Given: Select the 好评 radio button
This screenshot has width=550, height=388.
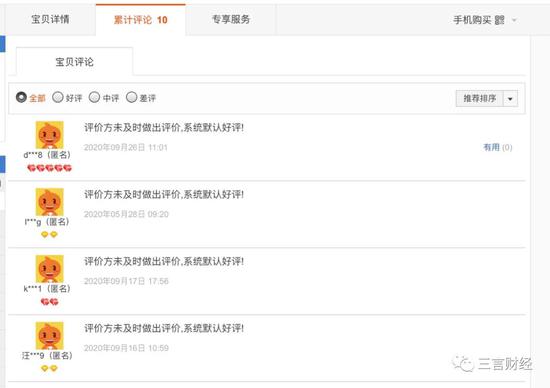Looking at the screenshot, I should tap(58, 97).
